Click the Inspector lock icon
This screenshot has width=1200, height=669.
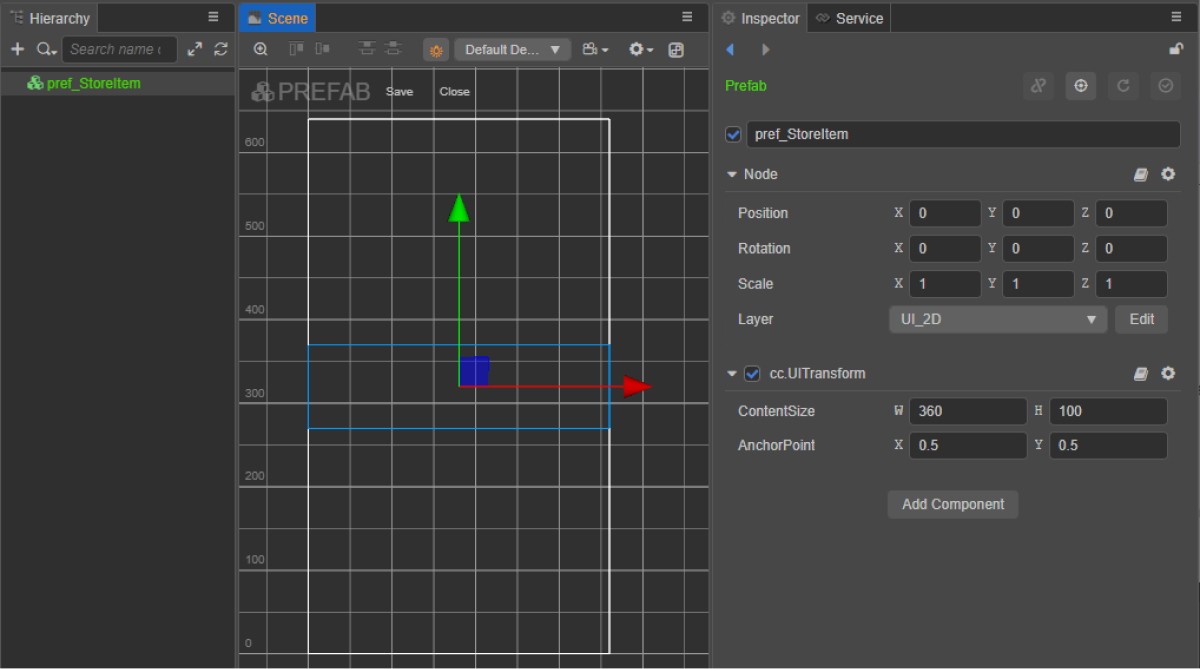pyautogui.click(x=1176, y=49)
